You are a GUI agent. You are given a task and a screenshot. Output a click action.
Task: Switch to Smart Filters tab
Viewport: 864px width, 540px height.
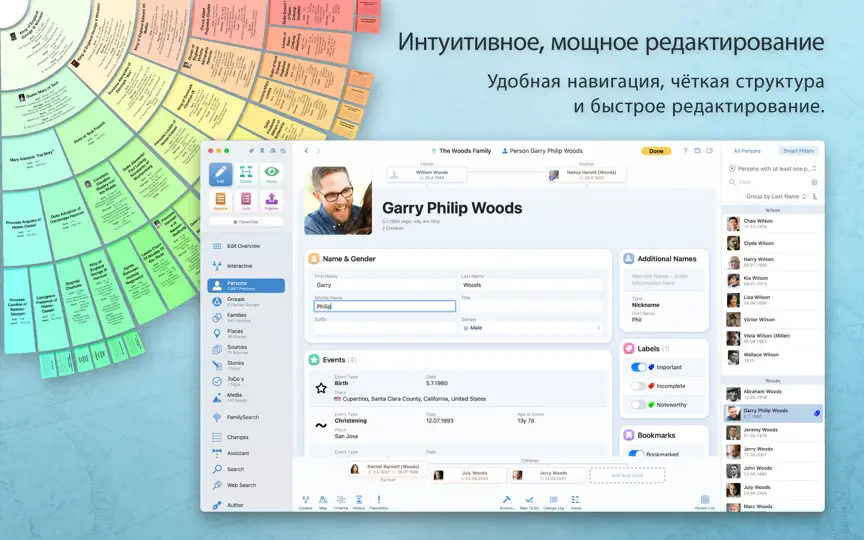798,151
